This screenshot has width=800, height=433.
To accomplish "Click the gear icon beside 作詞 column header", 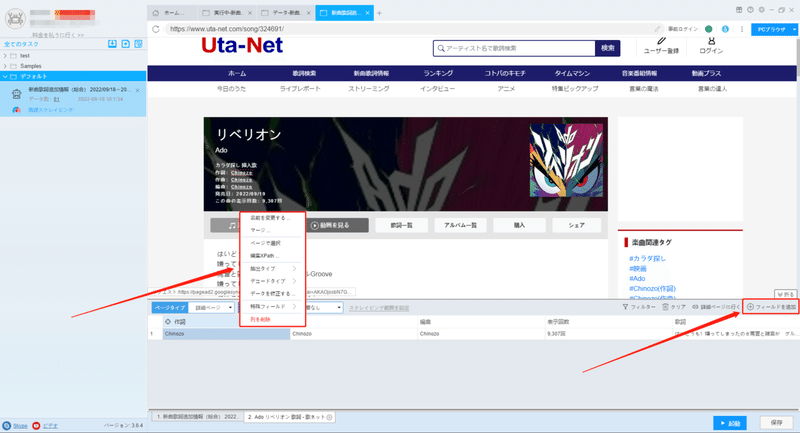I will point(168,322).
